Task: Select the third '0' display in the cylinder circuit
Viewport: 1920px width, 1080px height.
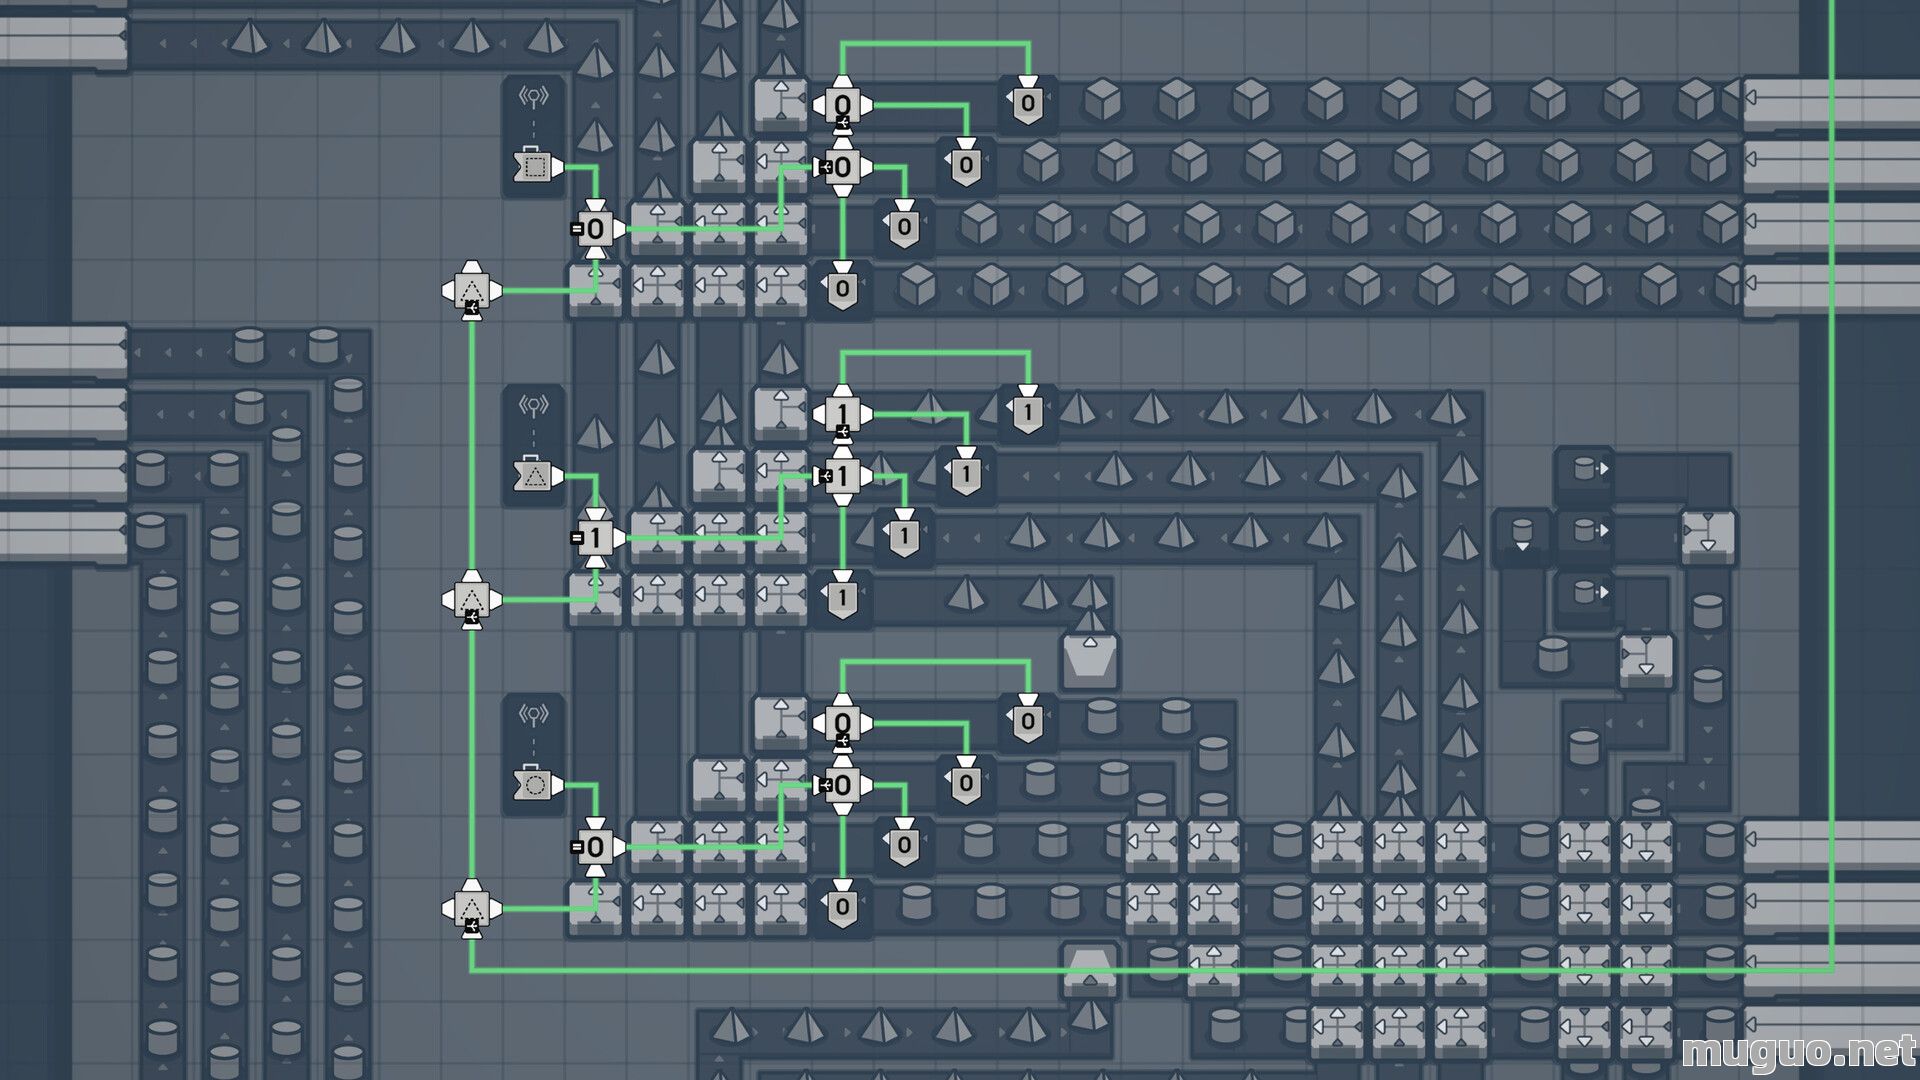Action: pyautogui.click(x=904, y=844)
